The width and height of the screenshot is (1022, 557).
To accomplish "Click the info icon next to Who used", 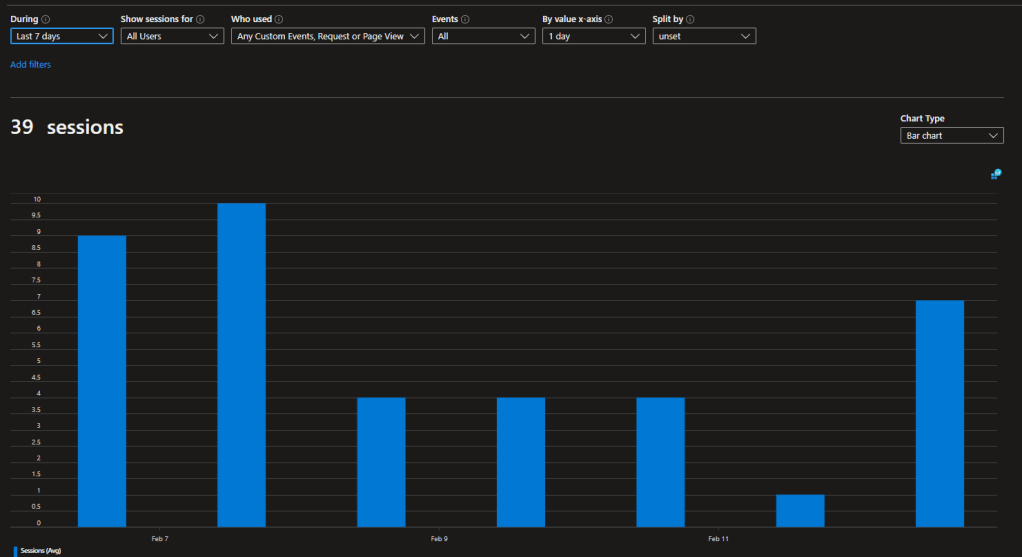I will tap(279, 19).
